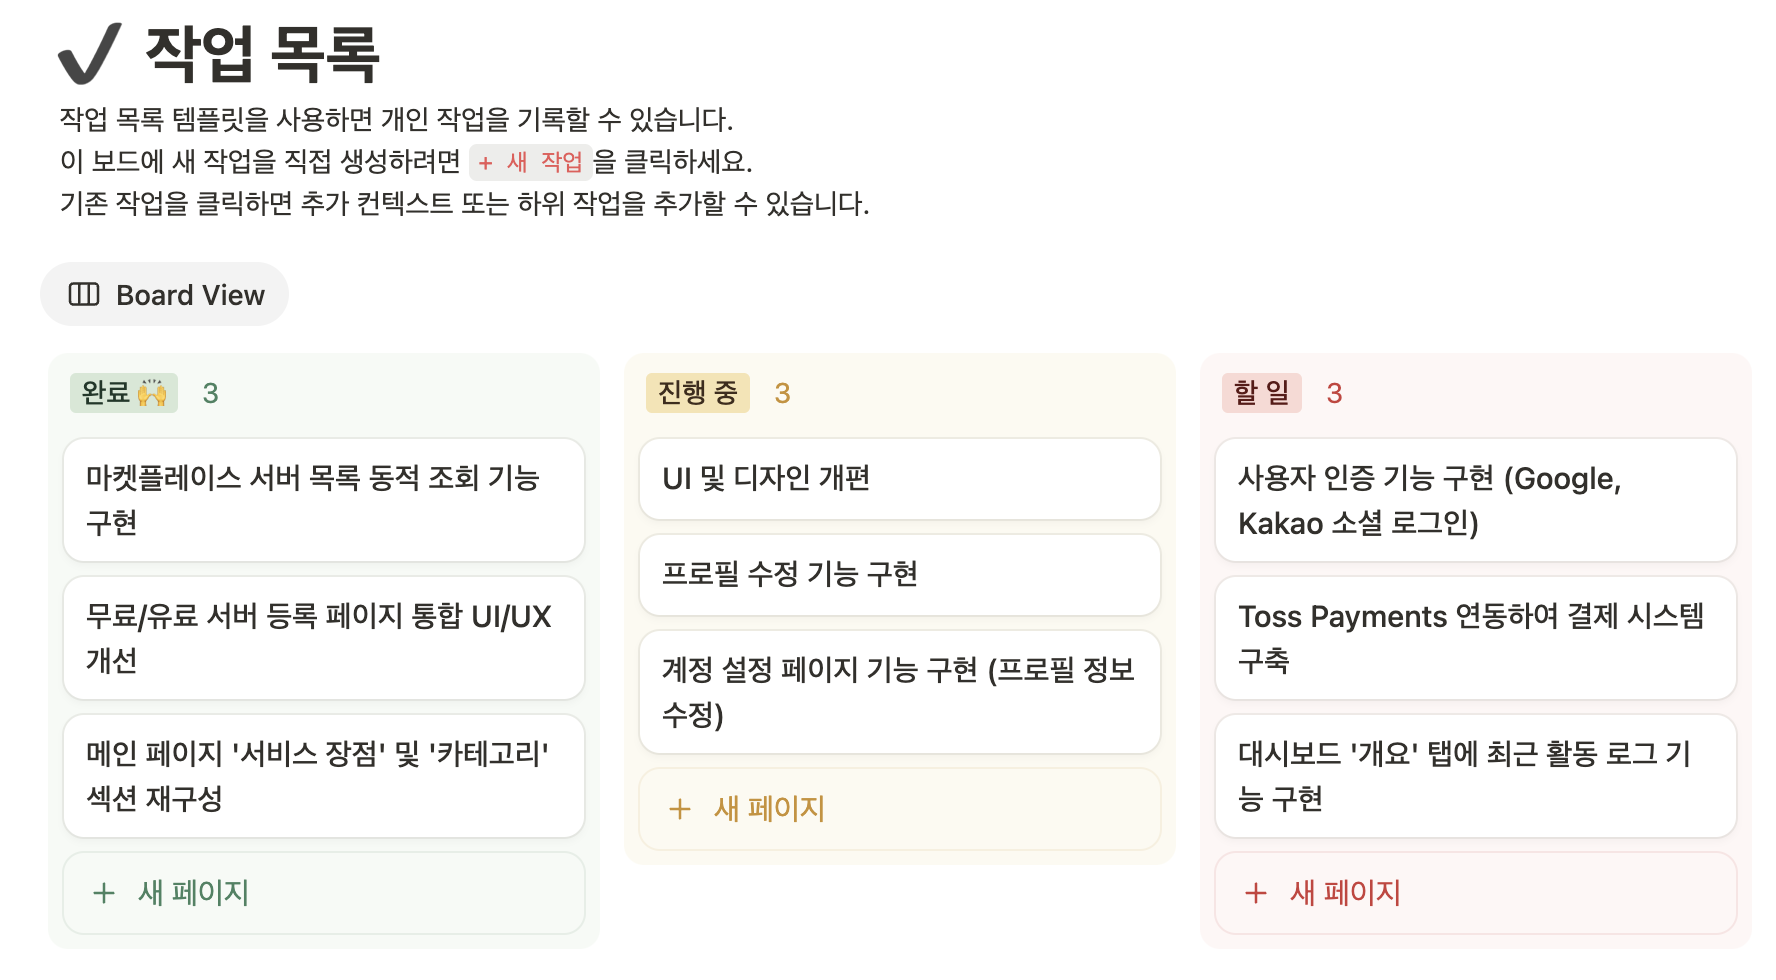Select the 할 일 status tag label

(x=1261, y=393)
